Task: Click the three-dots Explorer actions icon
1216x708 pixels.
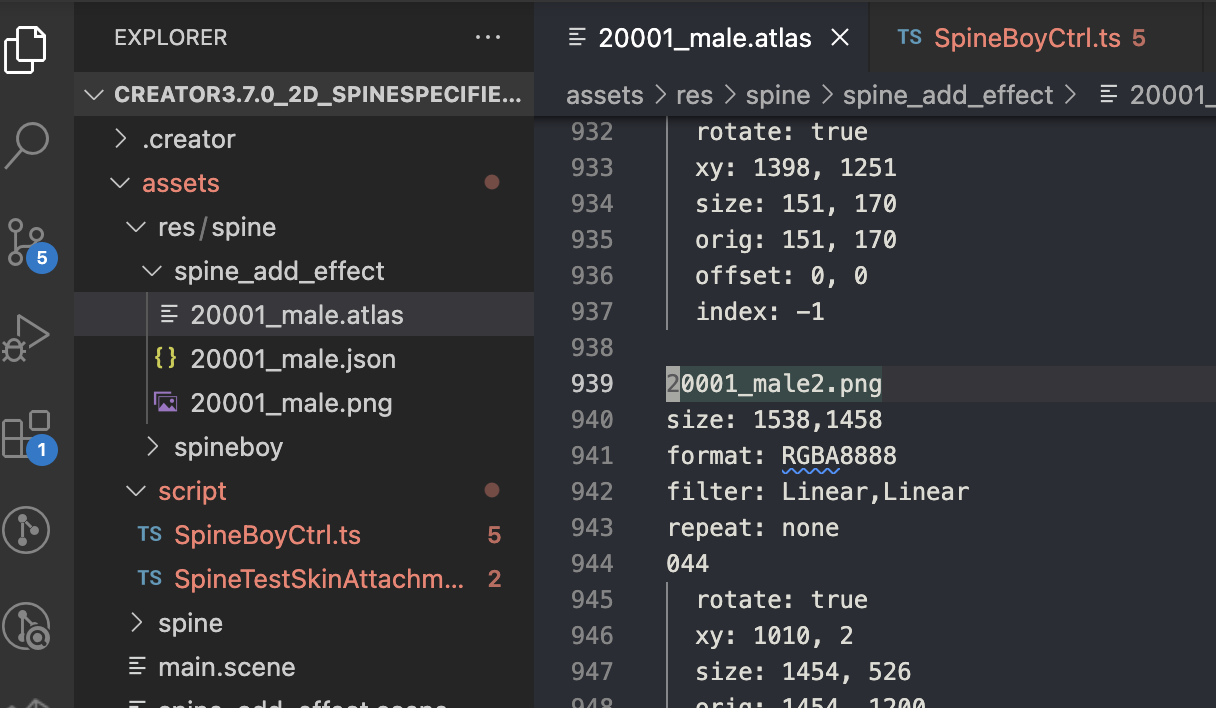Action: click(x=488, y=38)
